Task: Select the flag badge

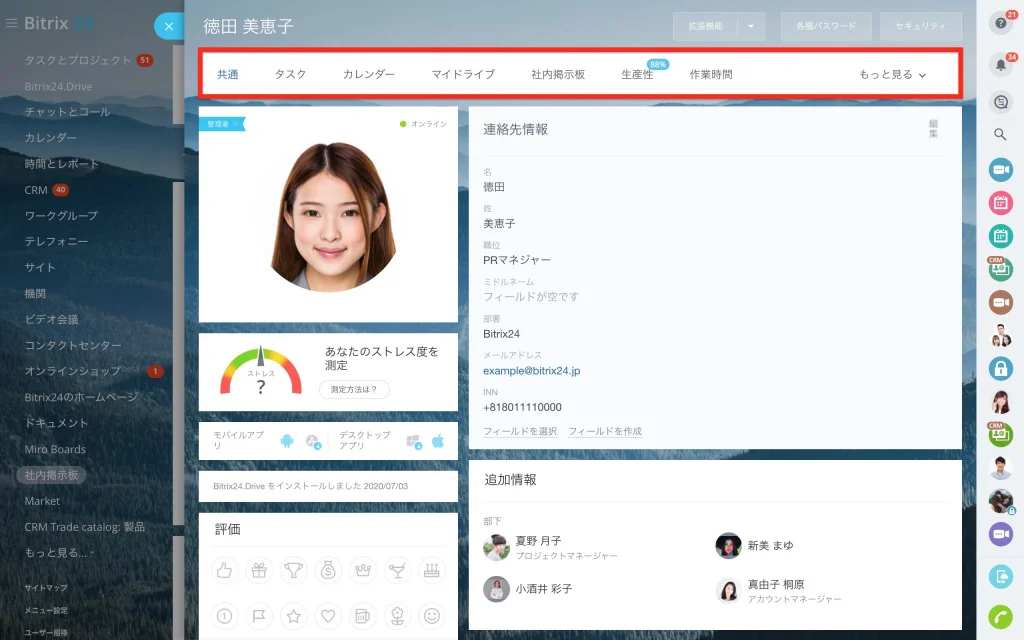Action: [x=259, y=616]
